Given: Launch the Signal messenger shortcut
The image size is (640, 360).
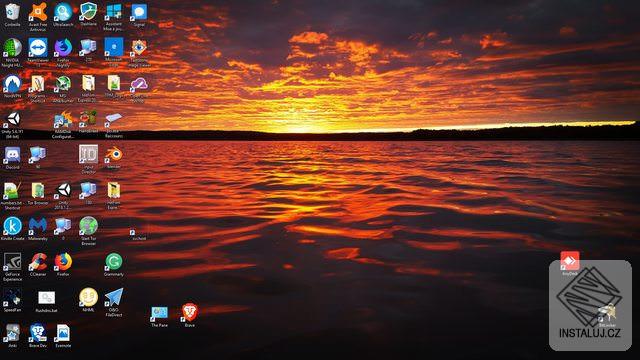Looking at the screenshot, I should [139, 12].
